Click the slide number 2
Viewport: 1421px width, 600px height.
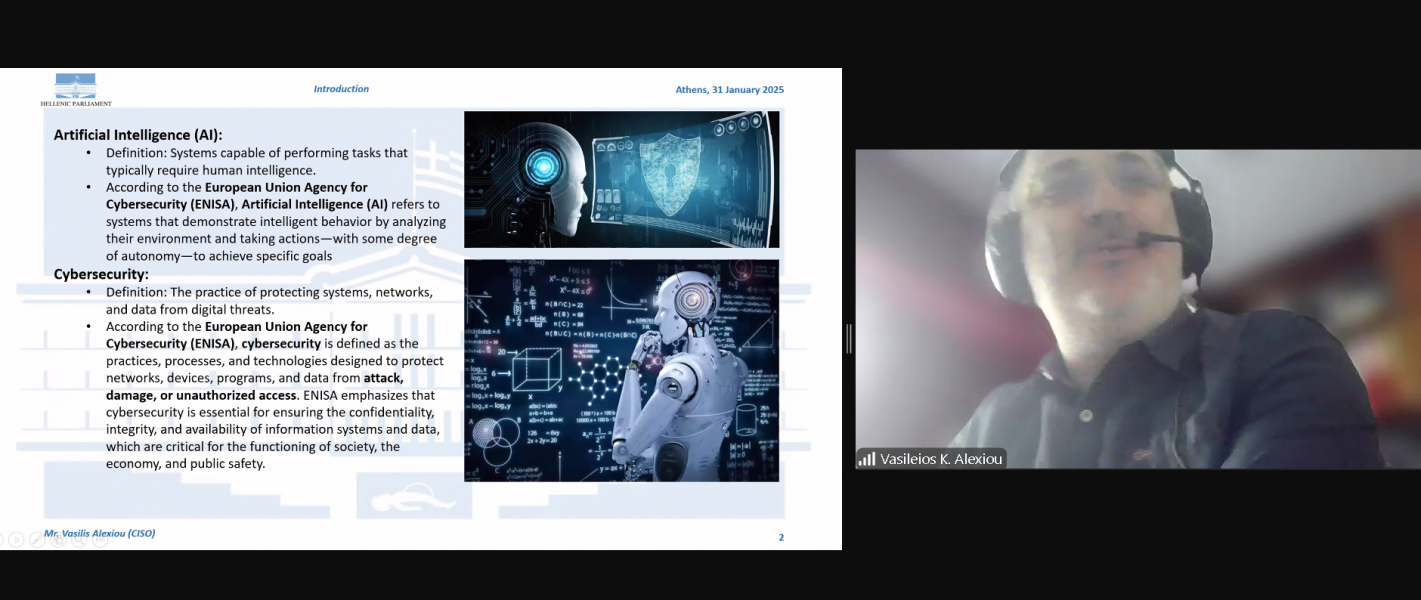(x=781, y=538)
